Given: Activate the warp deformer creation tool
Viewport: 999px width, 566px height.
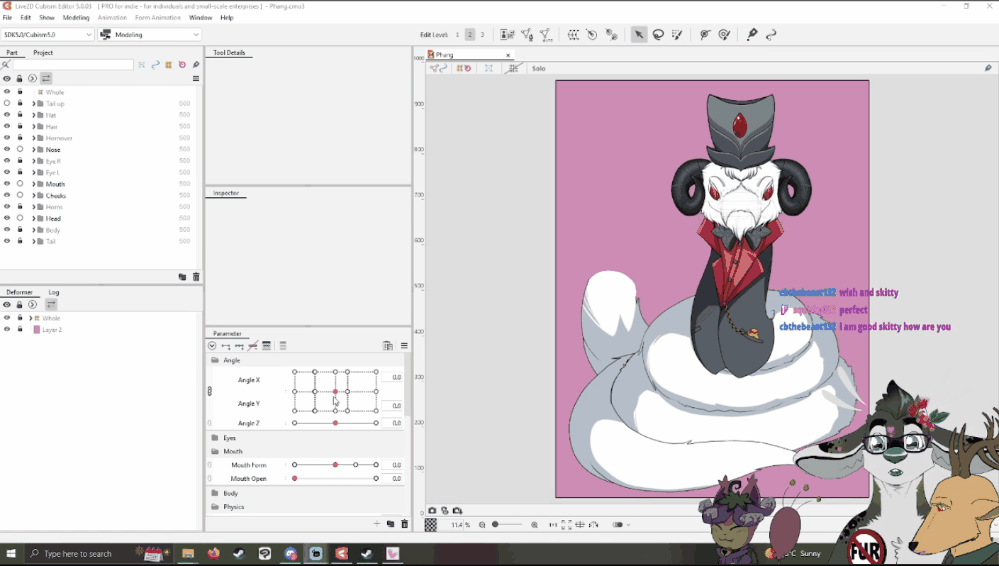Looking at the screenshot, I should point(573,34).
